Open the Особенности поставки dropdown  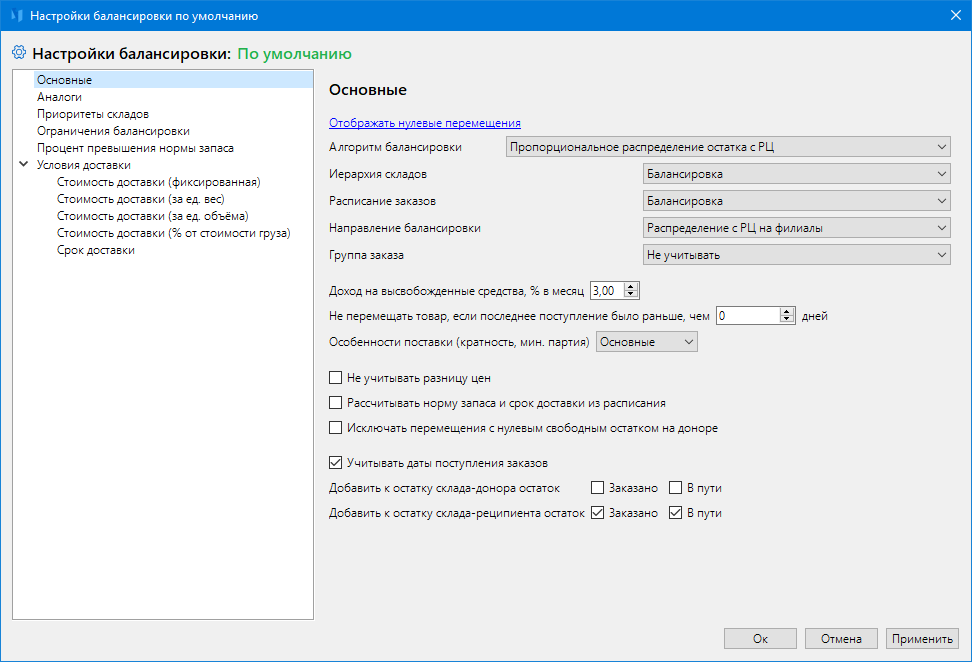click(x=646, y=342)
